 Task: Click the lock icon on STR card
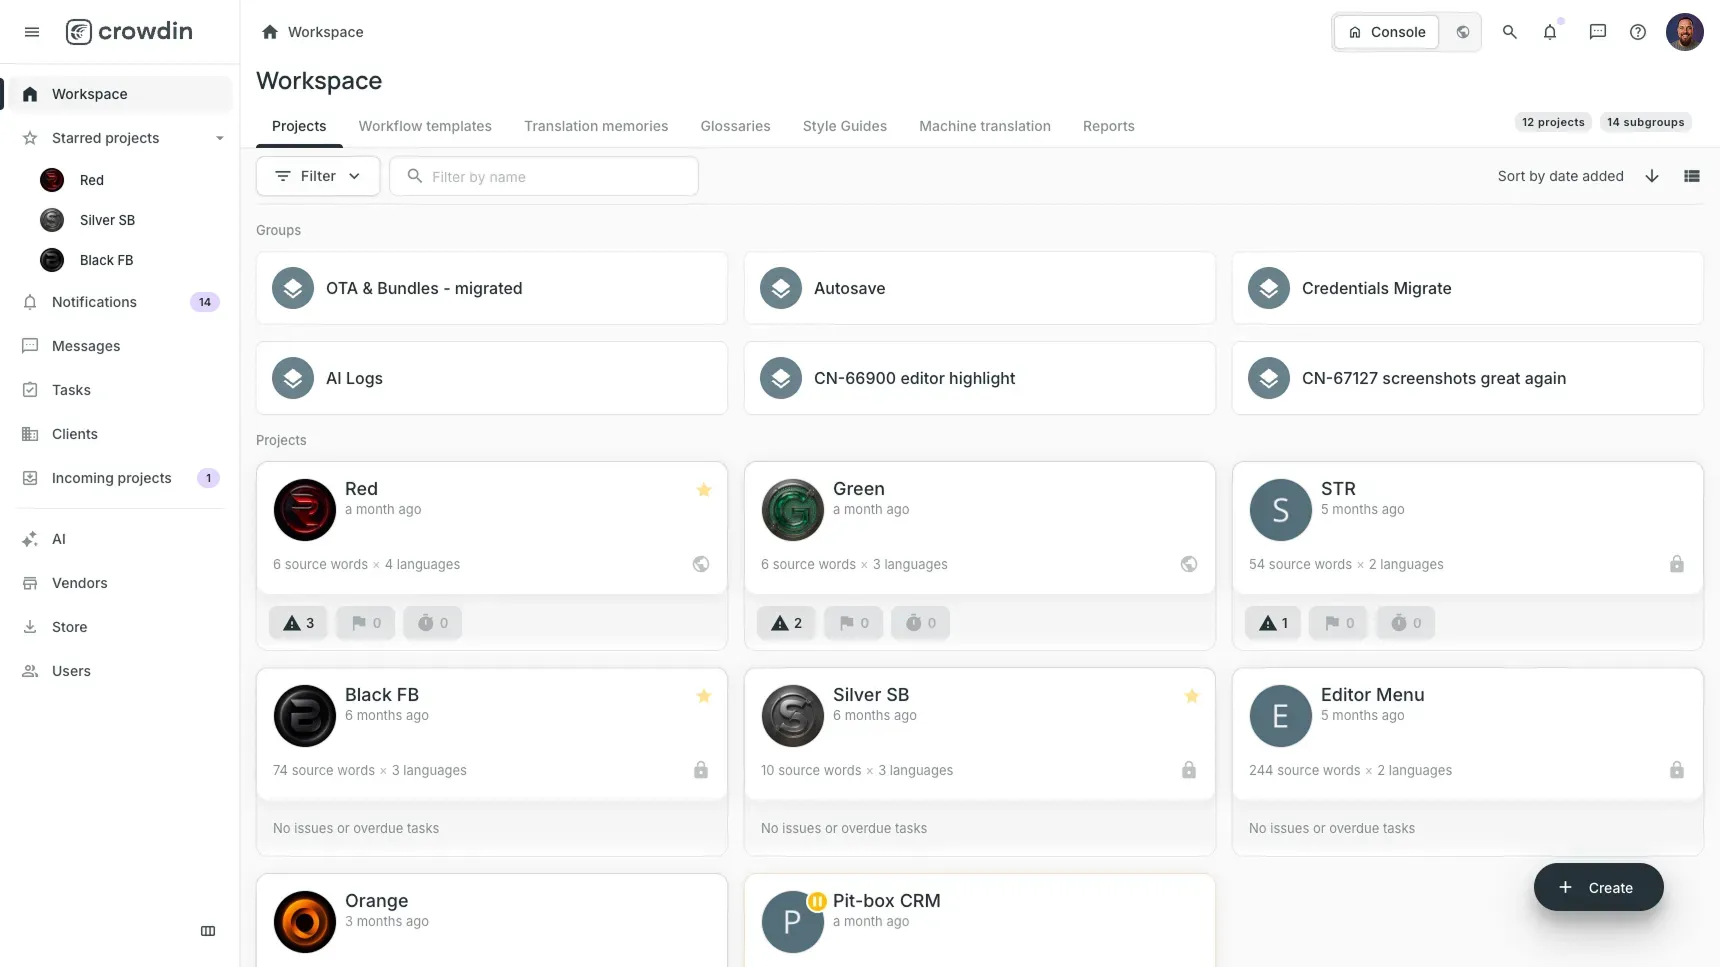(x=1677, y=564)
